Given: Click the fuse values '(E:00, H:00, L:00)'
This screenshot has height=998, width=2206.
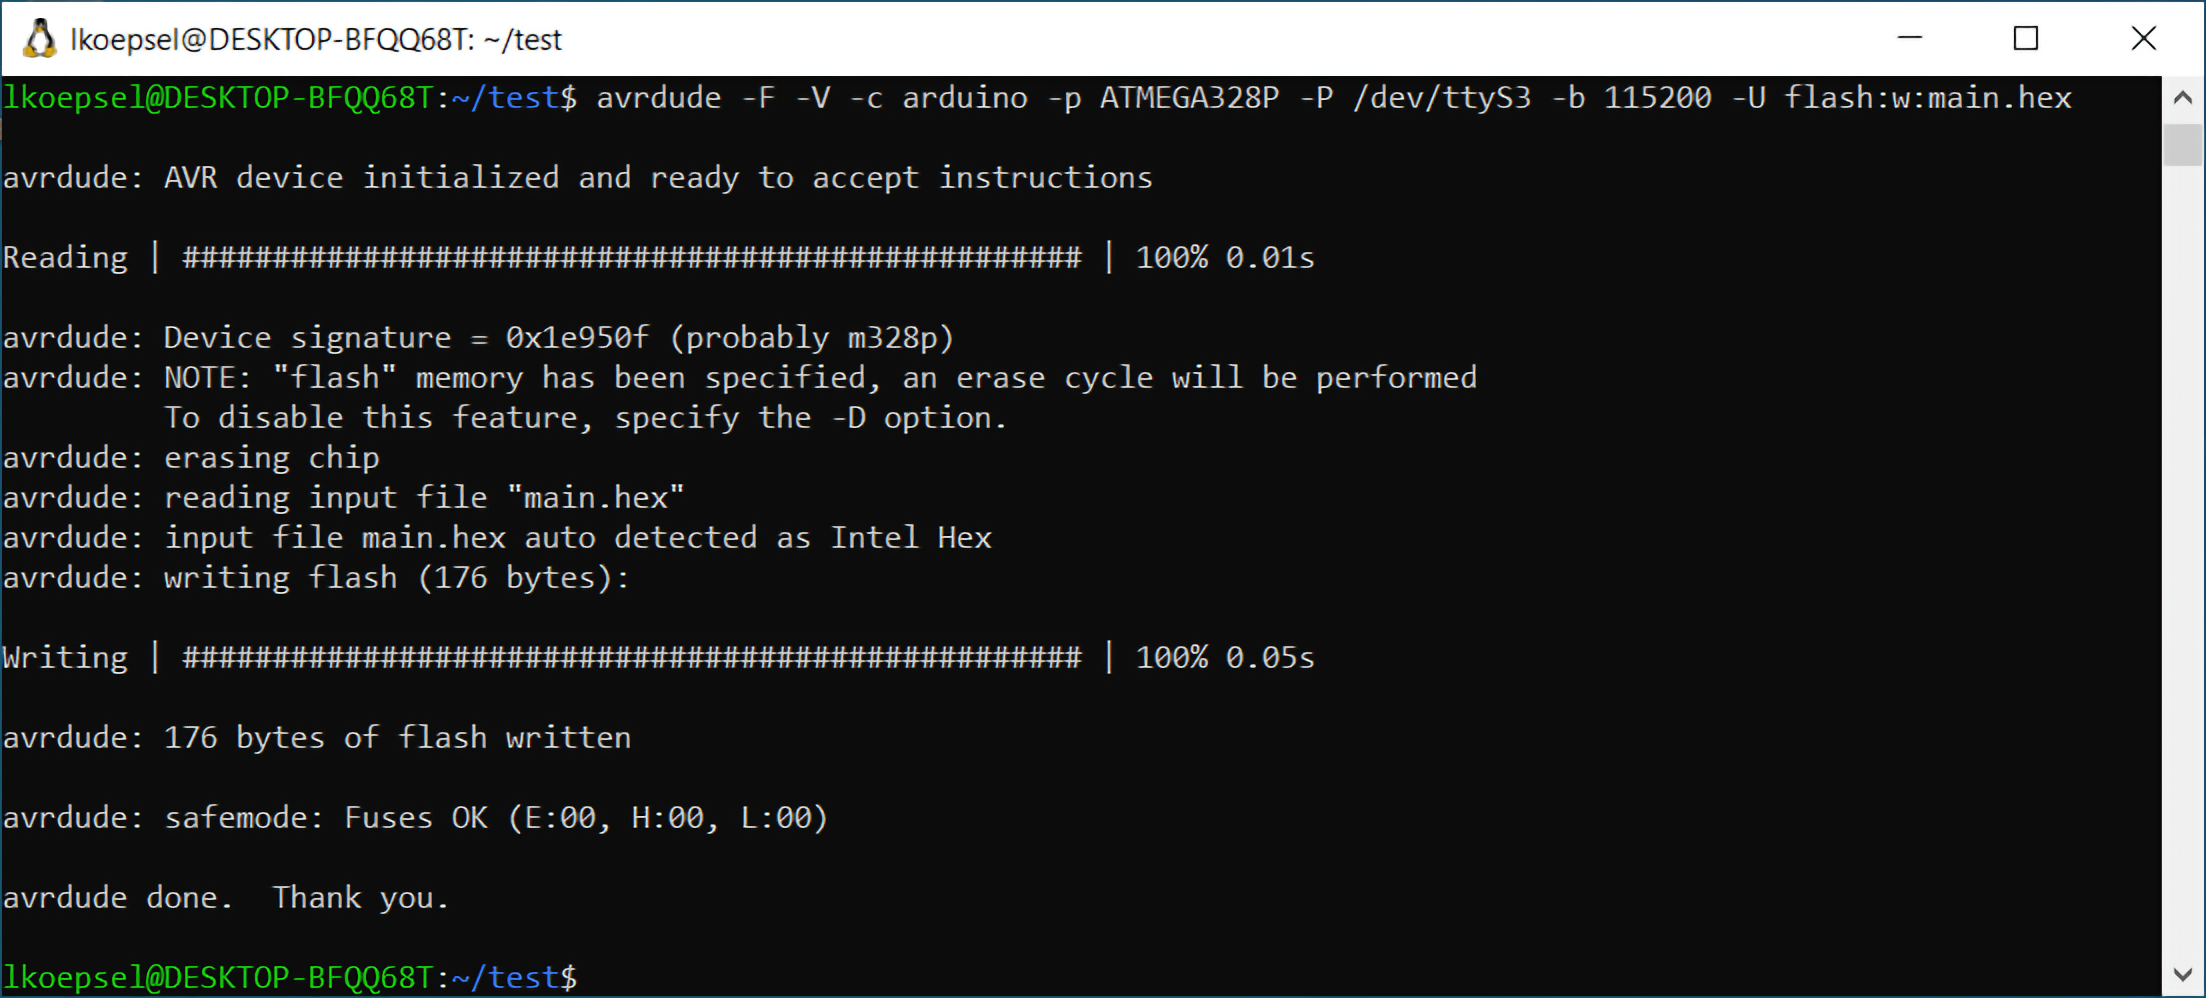Looking at the screenshot, I should [668, 818].
